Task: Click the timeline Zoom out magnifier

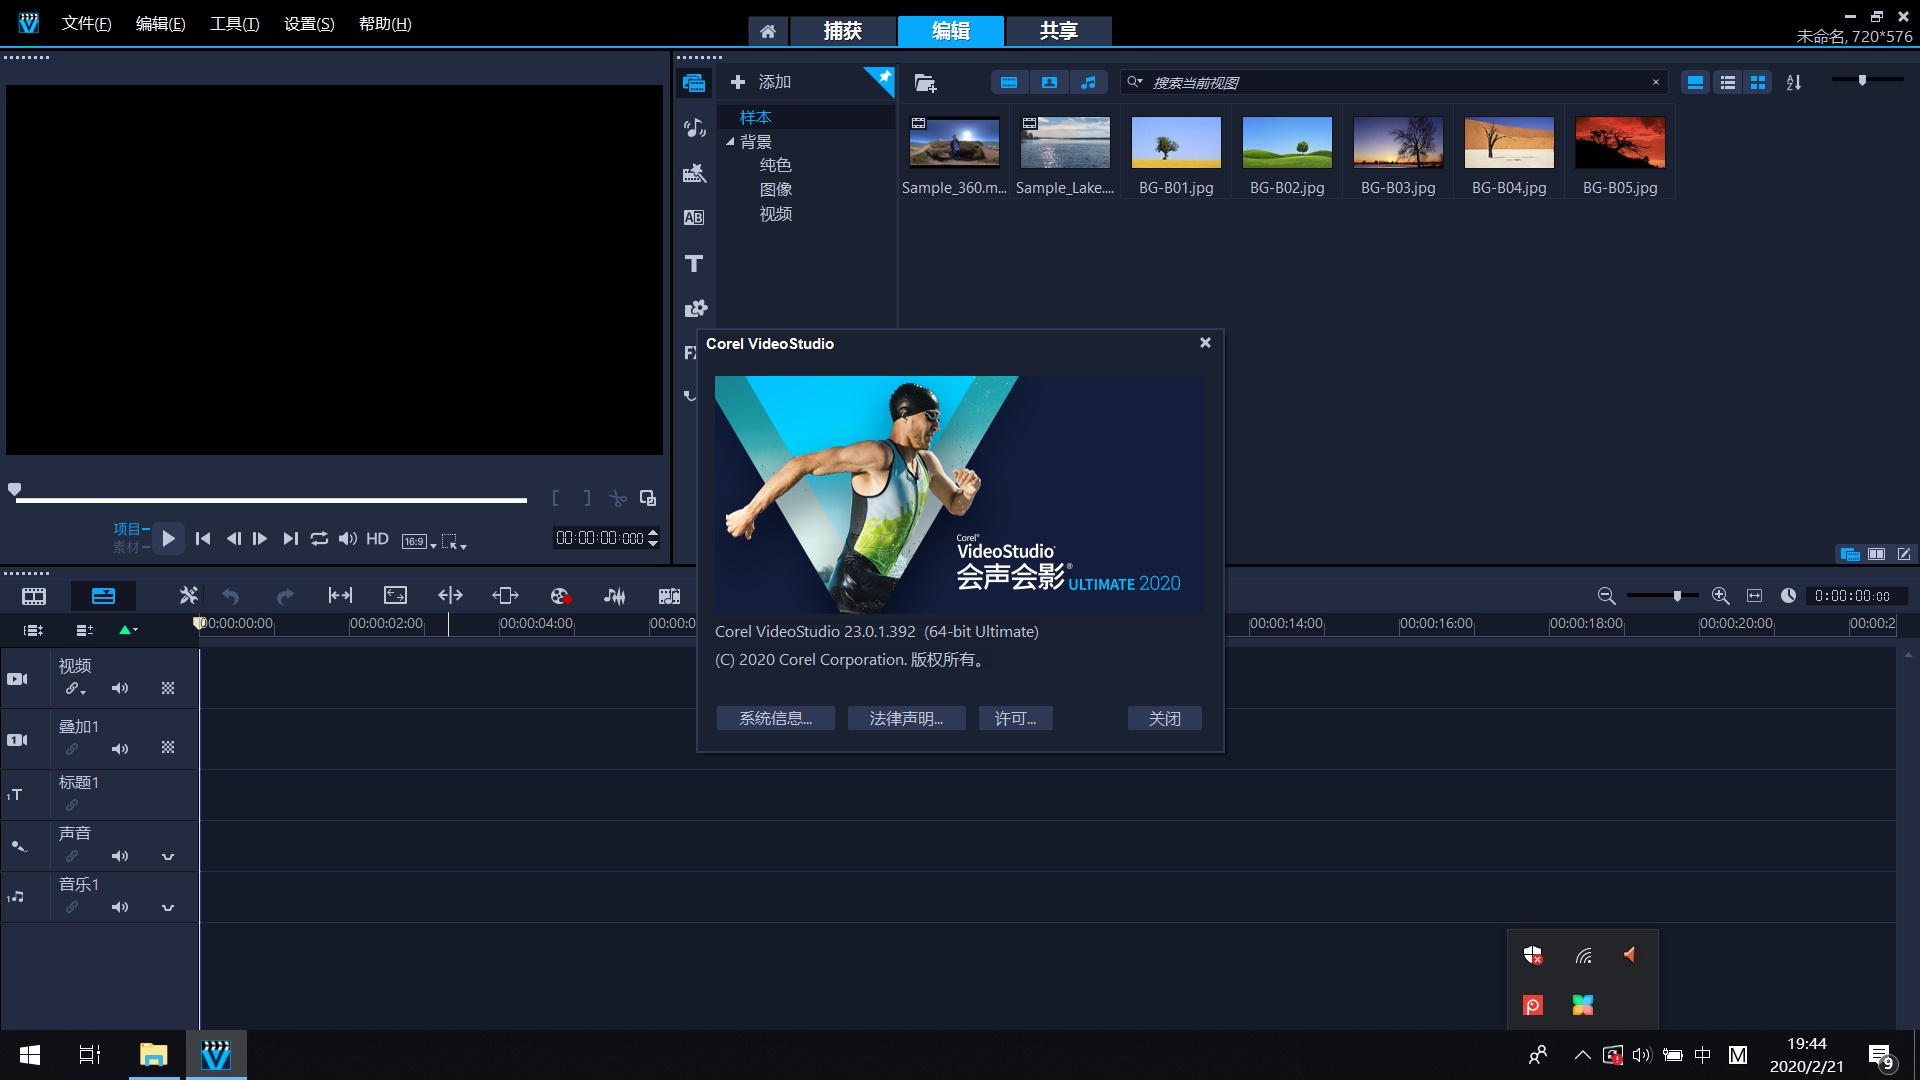Action: 1606,596
